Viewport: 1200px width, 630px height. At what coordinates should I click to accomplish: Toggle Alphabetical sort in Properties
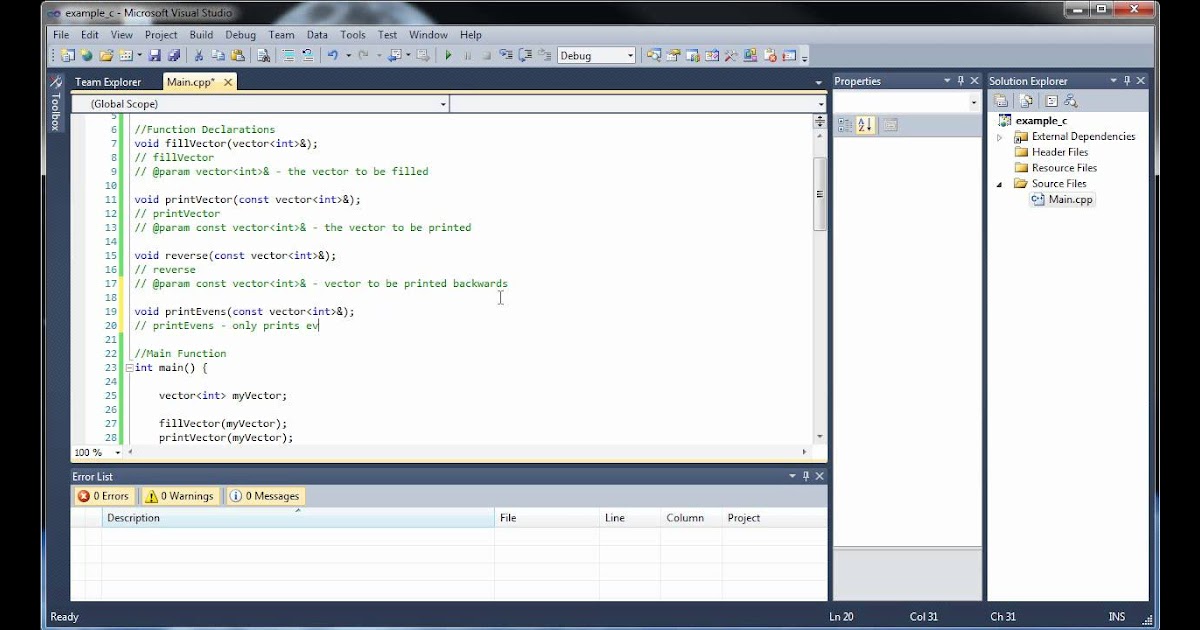tap(865, 125)
